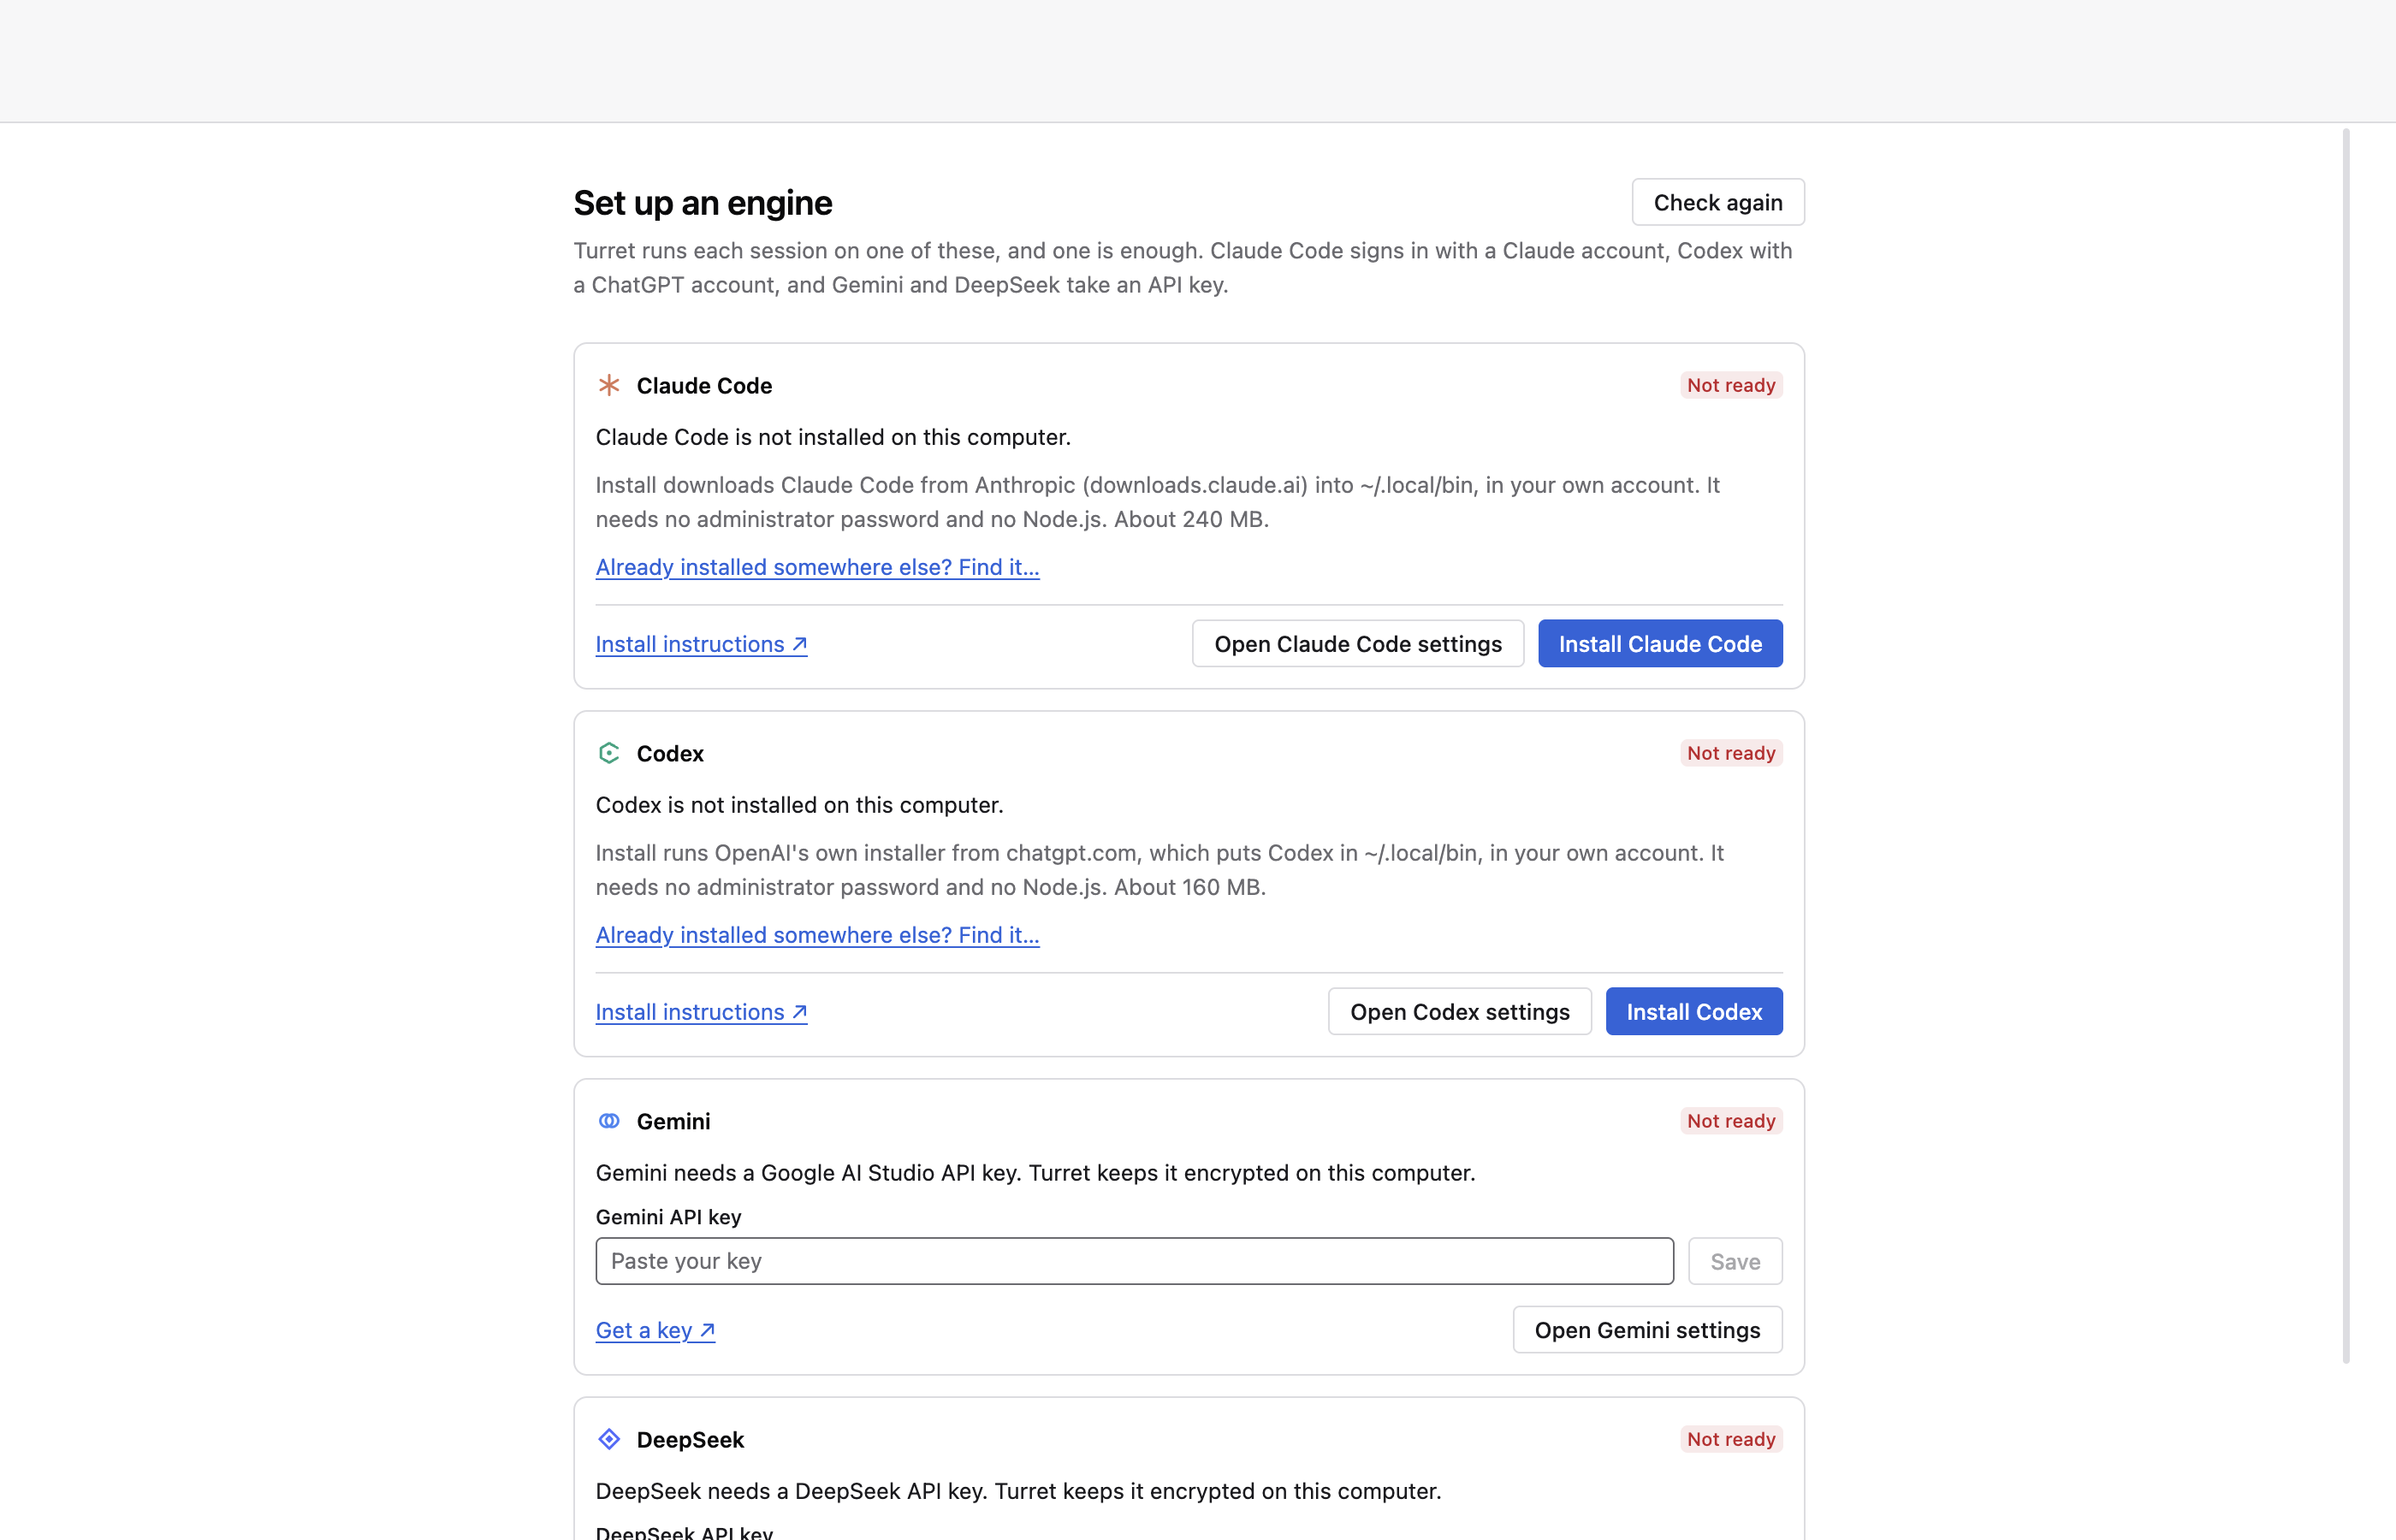
Task: Click the Check again button
Action: click(x=1718, y=202)
